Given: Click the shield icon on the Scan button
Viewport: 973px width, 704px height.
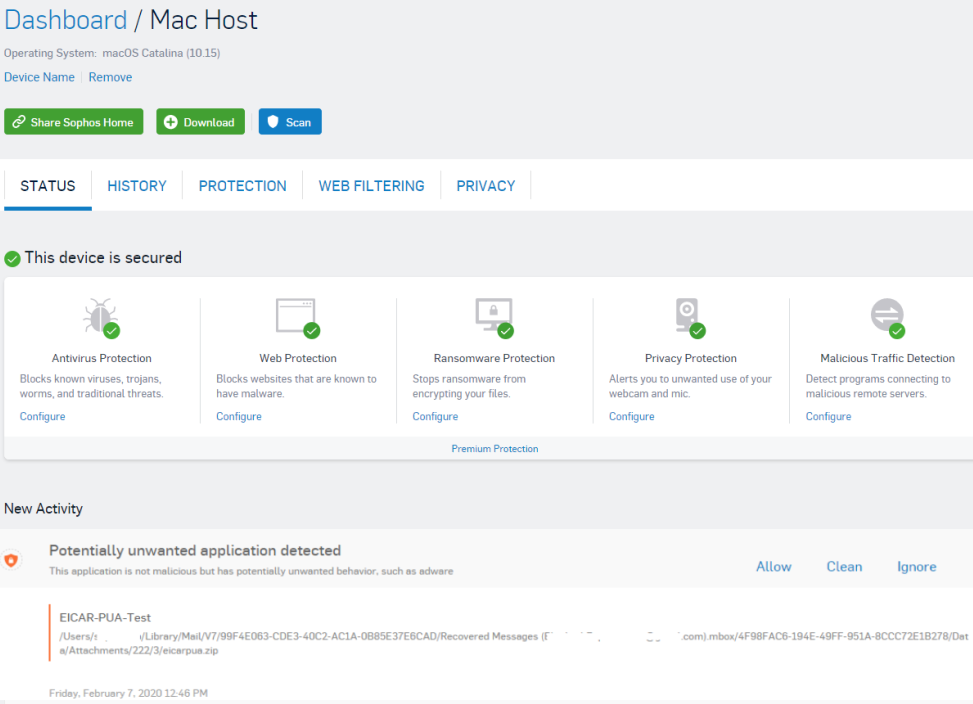Looking at the screenshot, I should click(271, 121).
